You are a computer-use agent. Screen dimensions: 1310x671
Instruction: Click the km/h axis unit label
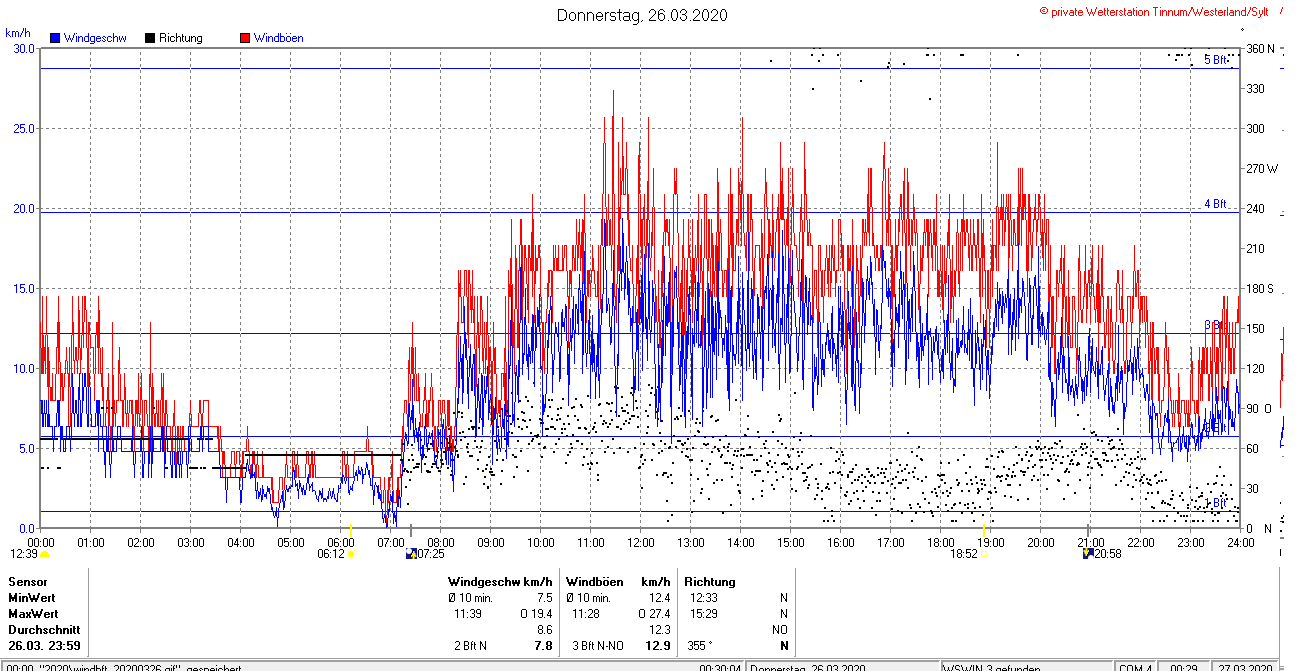click(19, 33)
